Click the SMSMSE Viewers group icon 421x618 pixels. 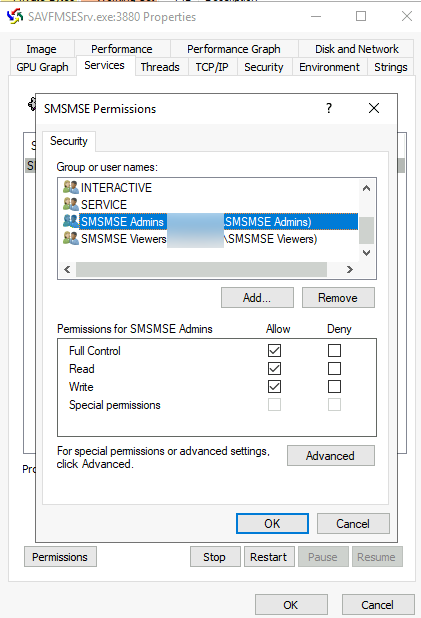[x=71, y=238]
